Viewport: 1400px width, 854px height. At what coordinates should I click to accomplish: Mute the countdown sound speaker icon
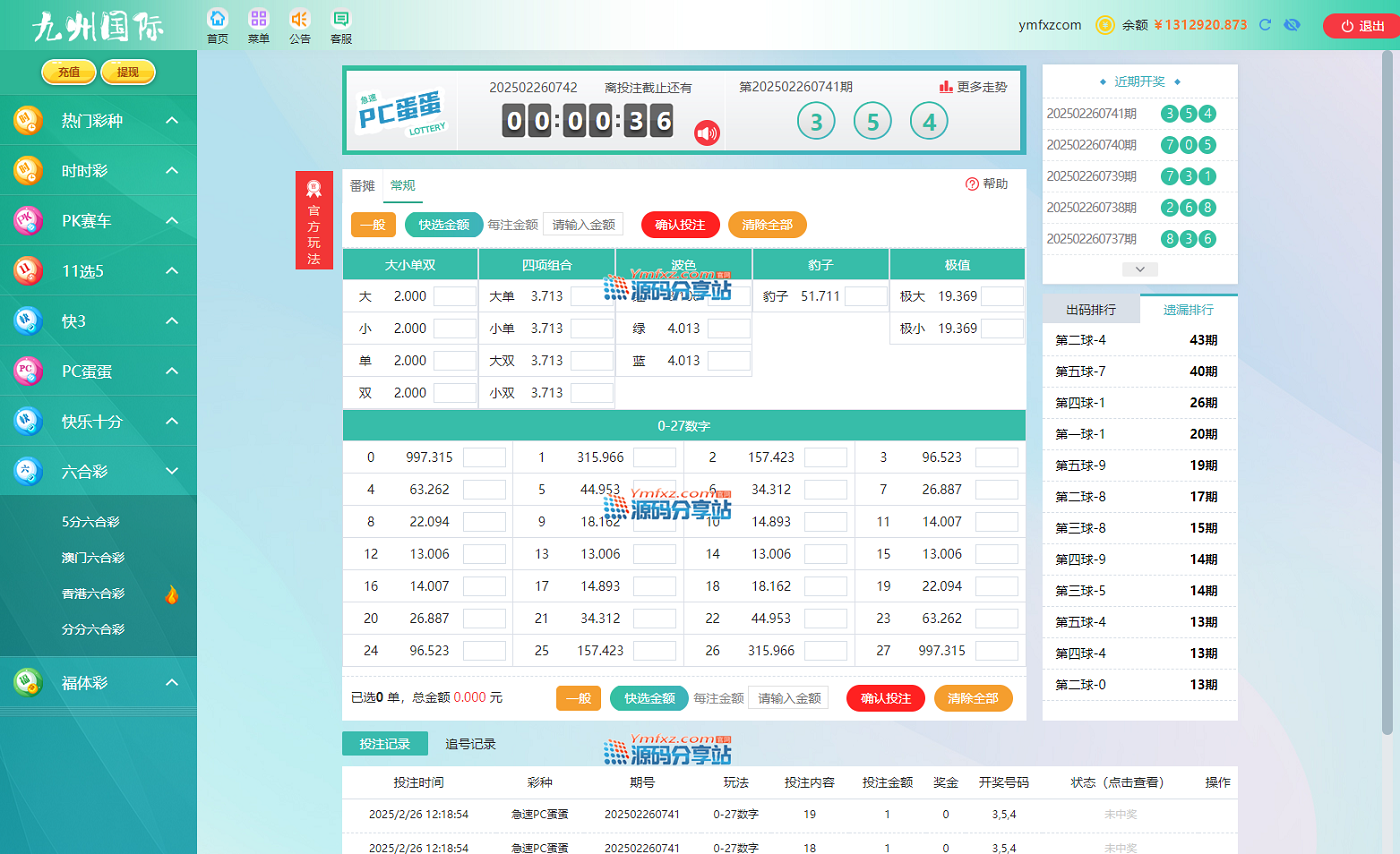click(x=707, y=132)
